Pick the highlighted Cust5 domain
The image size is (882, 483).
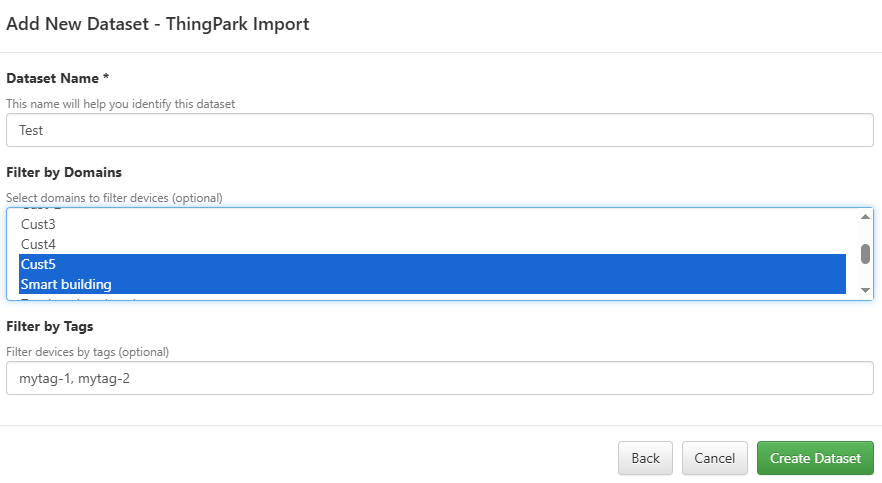tap(38, 264)
